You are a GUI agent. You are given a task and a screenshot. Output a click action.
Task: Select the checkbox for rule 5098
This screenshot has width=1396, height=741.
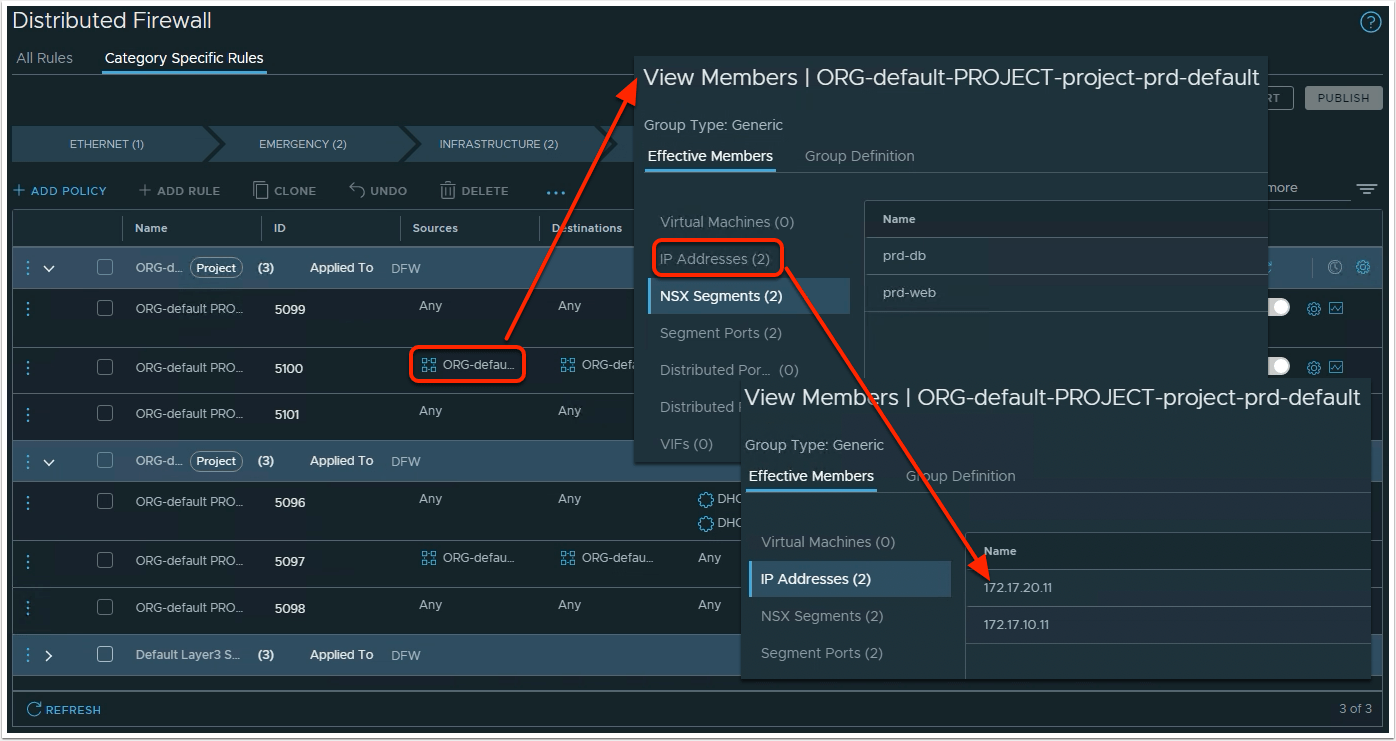105,606
